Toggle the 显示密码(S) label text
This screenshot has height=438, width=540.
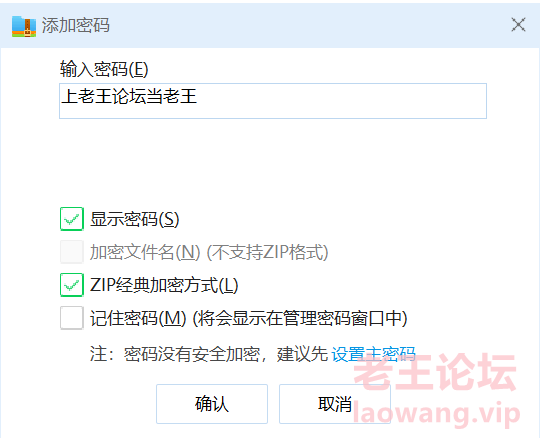point(134,219)
